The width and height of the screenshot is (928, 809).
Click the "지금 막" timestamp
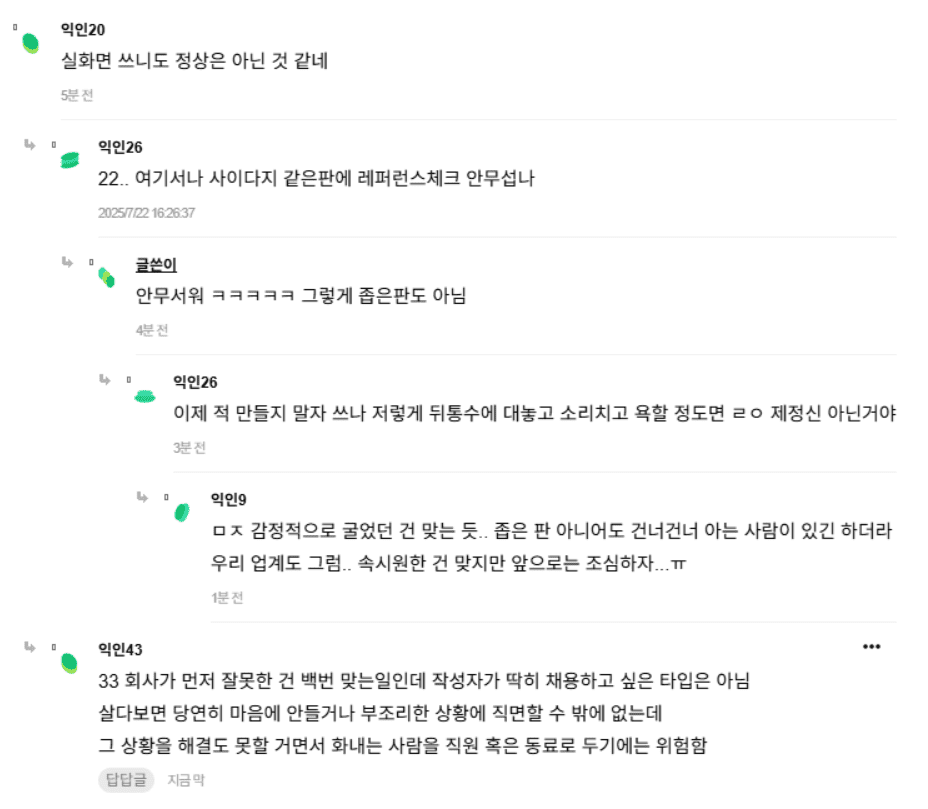pyautogui.click(x=185, y=780)
